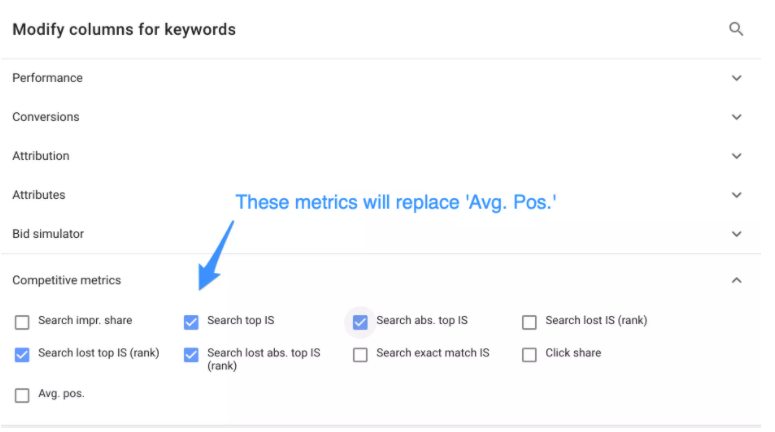Click the Bid simulator section label
Viewport: 775px width, 432px height.
(48, 234)
